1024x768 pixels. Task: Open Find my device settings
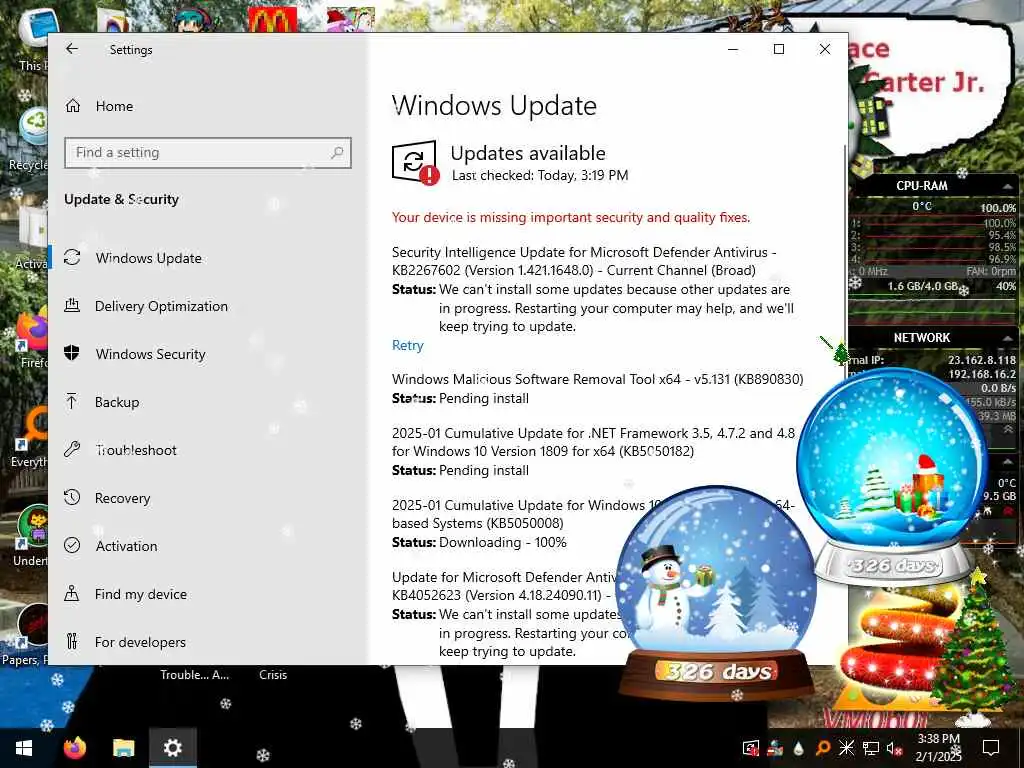pyautogui.click(x=140, y=594)
